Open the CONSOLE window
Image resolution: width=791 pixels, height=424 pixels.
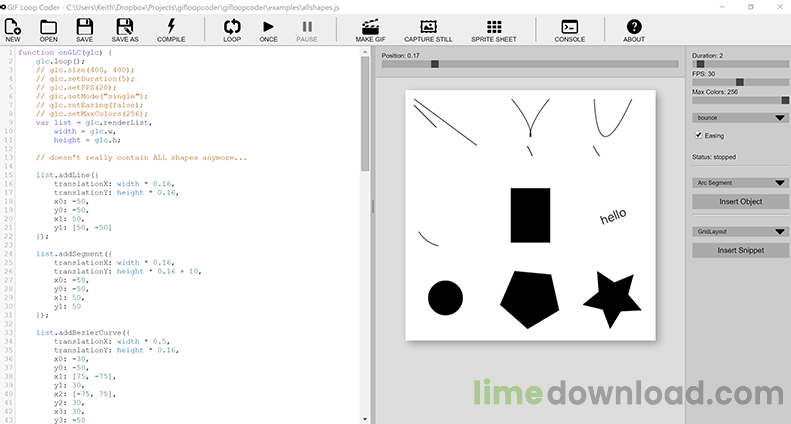pyautogui.click(x=570, y=29)
